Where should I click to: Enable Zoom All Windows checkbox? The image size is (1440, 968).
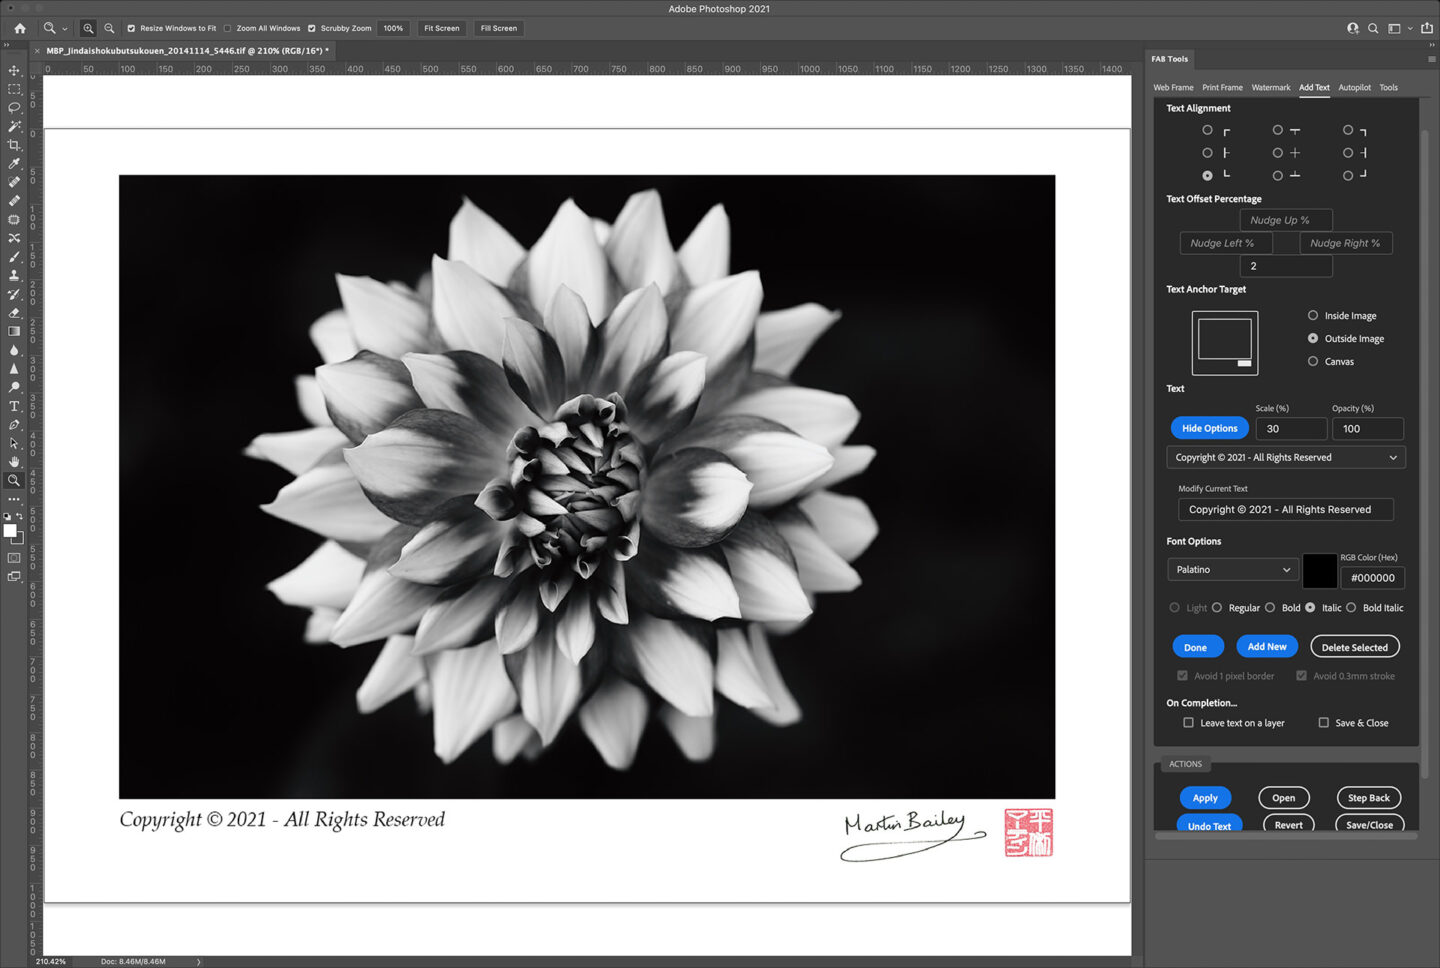click(x=228, y=28)
